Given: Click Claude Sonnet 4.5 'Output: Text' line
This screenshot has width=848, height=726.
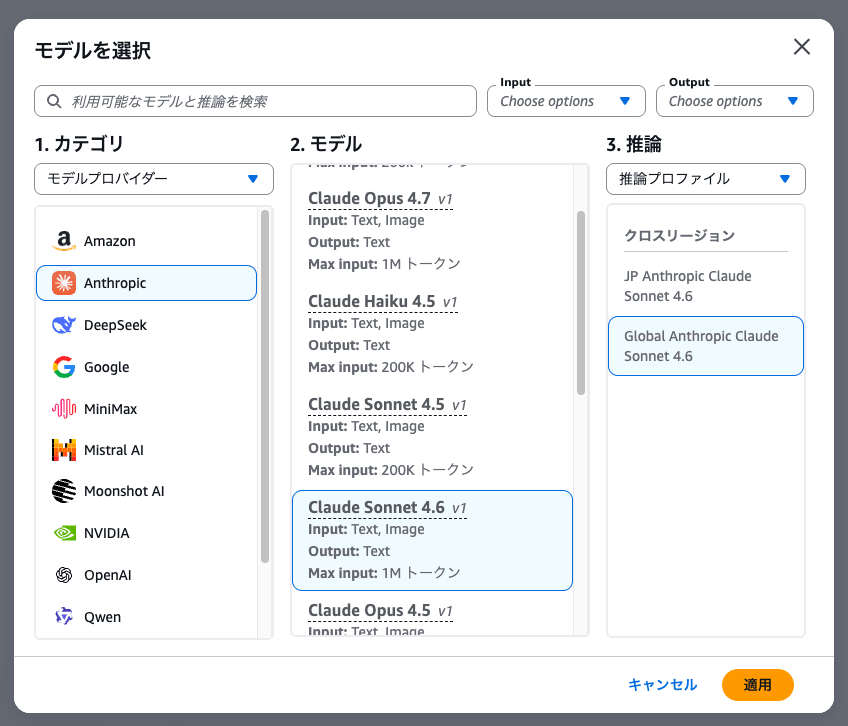Looking at the screenshot, I should [x=349, y=448].
